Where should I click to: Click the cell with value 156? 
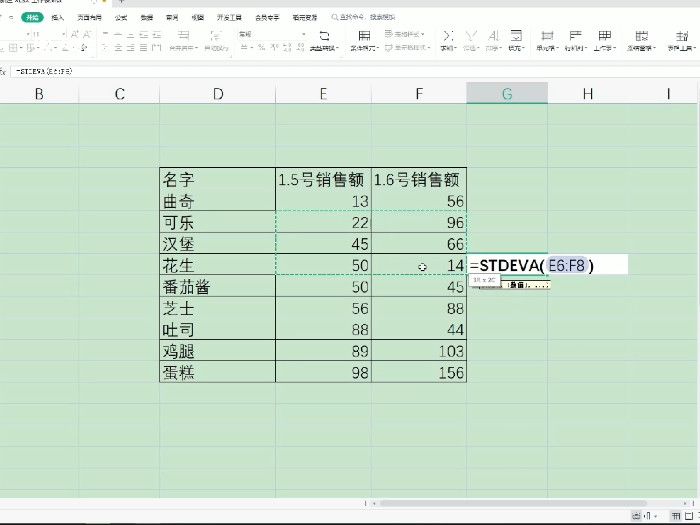click(x=419, y=372)
